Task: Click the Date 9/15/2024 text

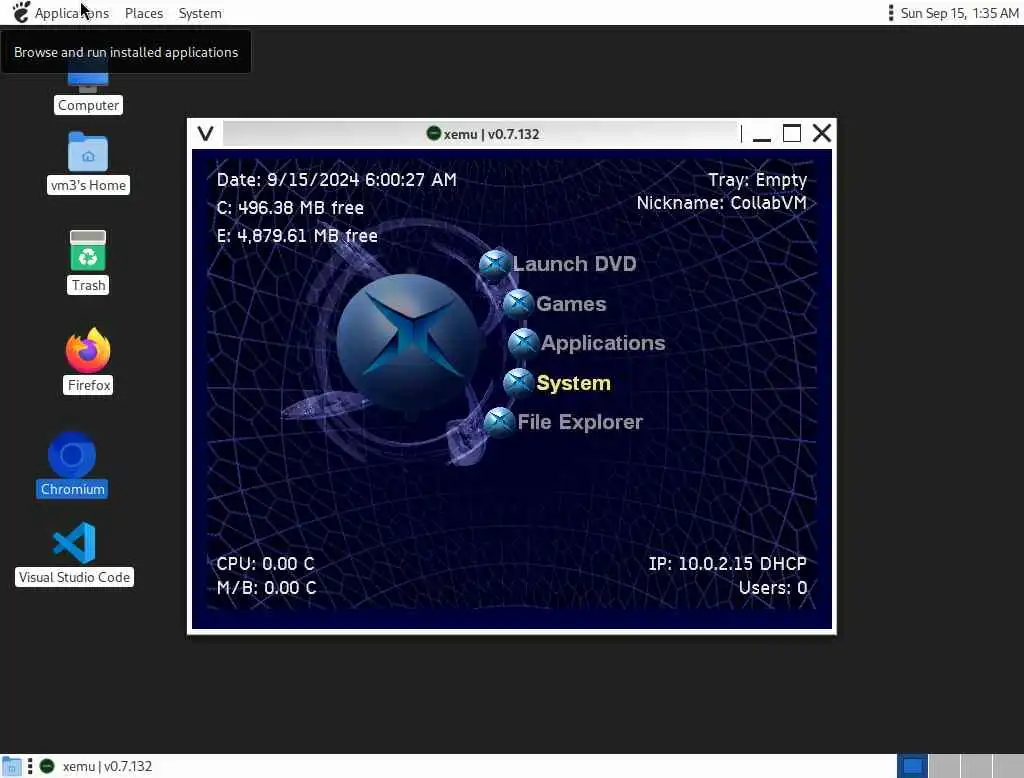Action: pyautogui.click(x=337, y=180)
